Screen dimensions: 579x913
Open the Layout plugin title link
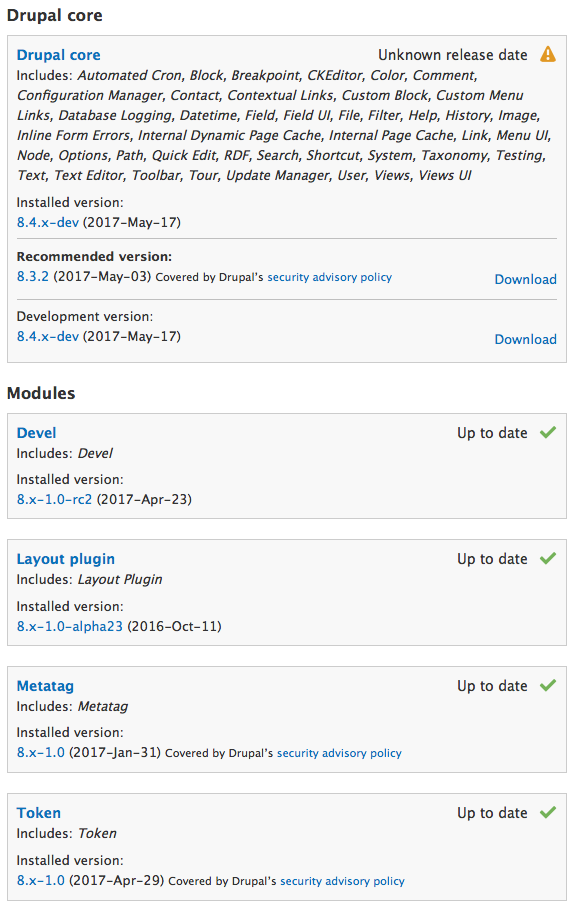[65, 560]
